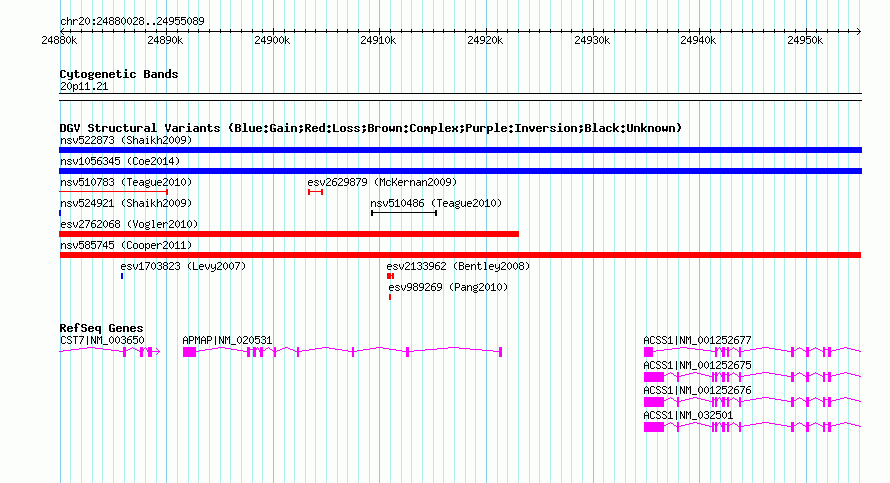Open the nsv510486 (Teague2010) variant label

pyautogui.click(x=436, y=203)
